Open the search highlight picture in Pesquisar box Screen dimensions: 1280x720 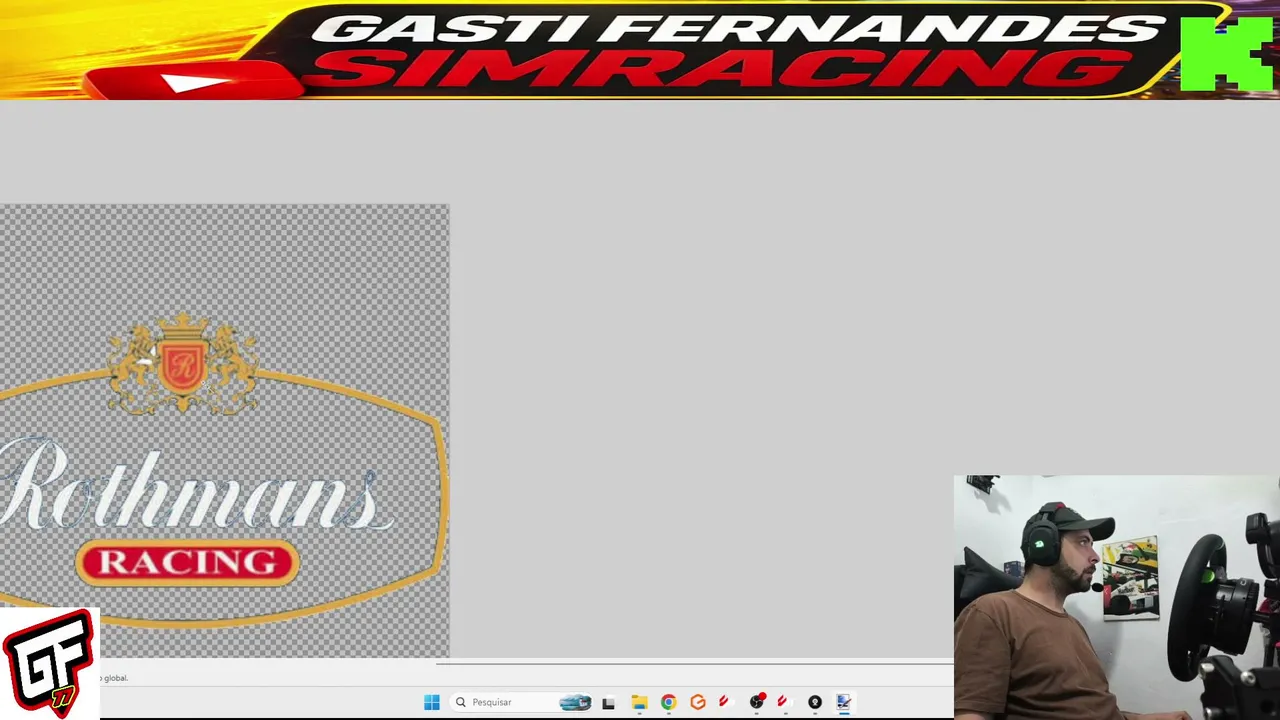click(575, 702)
